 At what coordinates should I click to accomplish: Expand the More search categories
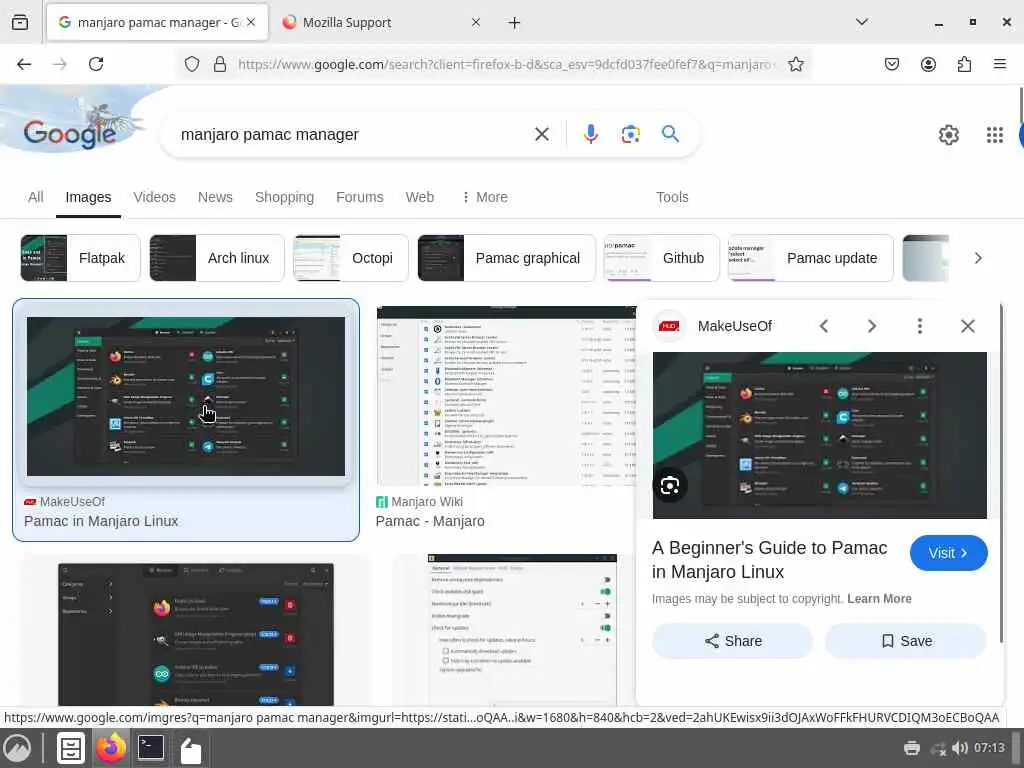485,197
